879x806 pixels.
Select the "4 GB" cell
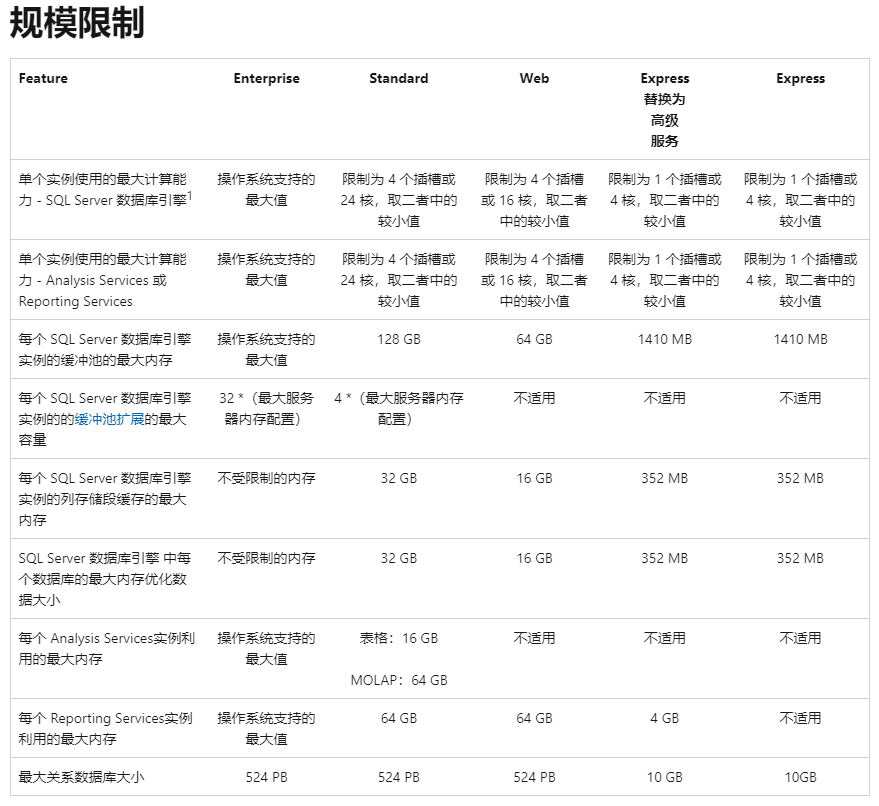(x=665, y=719)
